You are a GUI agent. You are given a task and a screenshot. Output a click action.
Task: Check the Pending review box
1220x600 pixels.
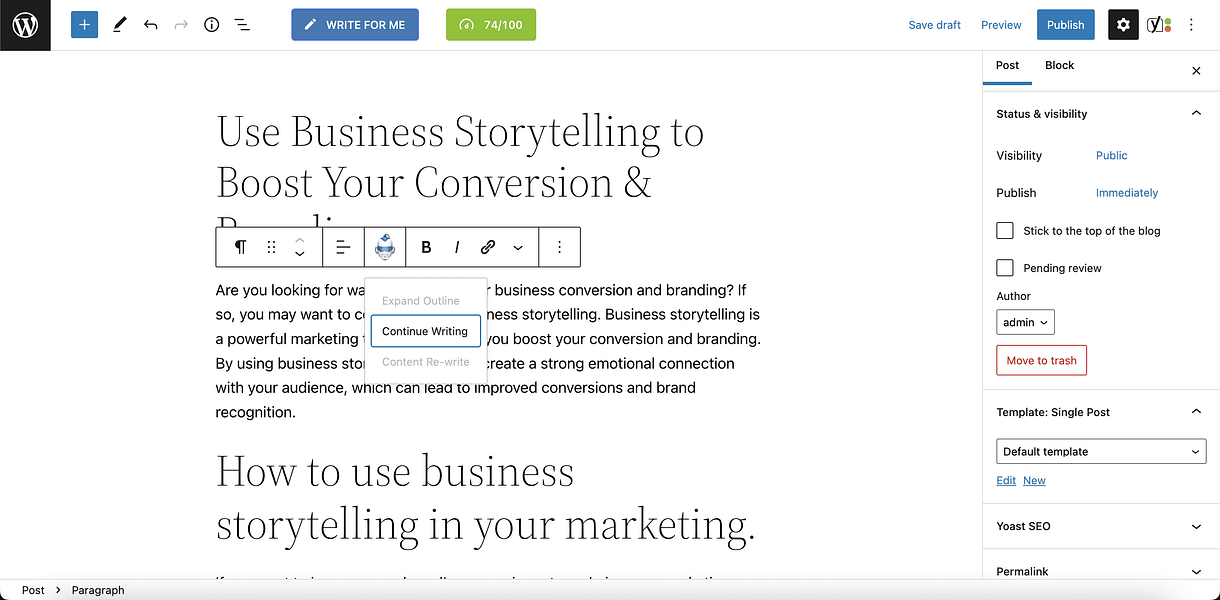[x=1005, y=268]
